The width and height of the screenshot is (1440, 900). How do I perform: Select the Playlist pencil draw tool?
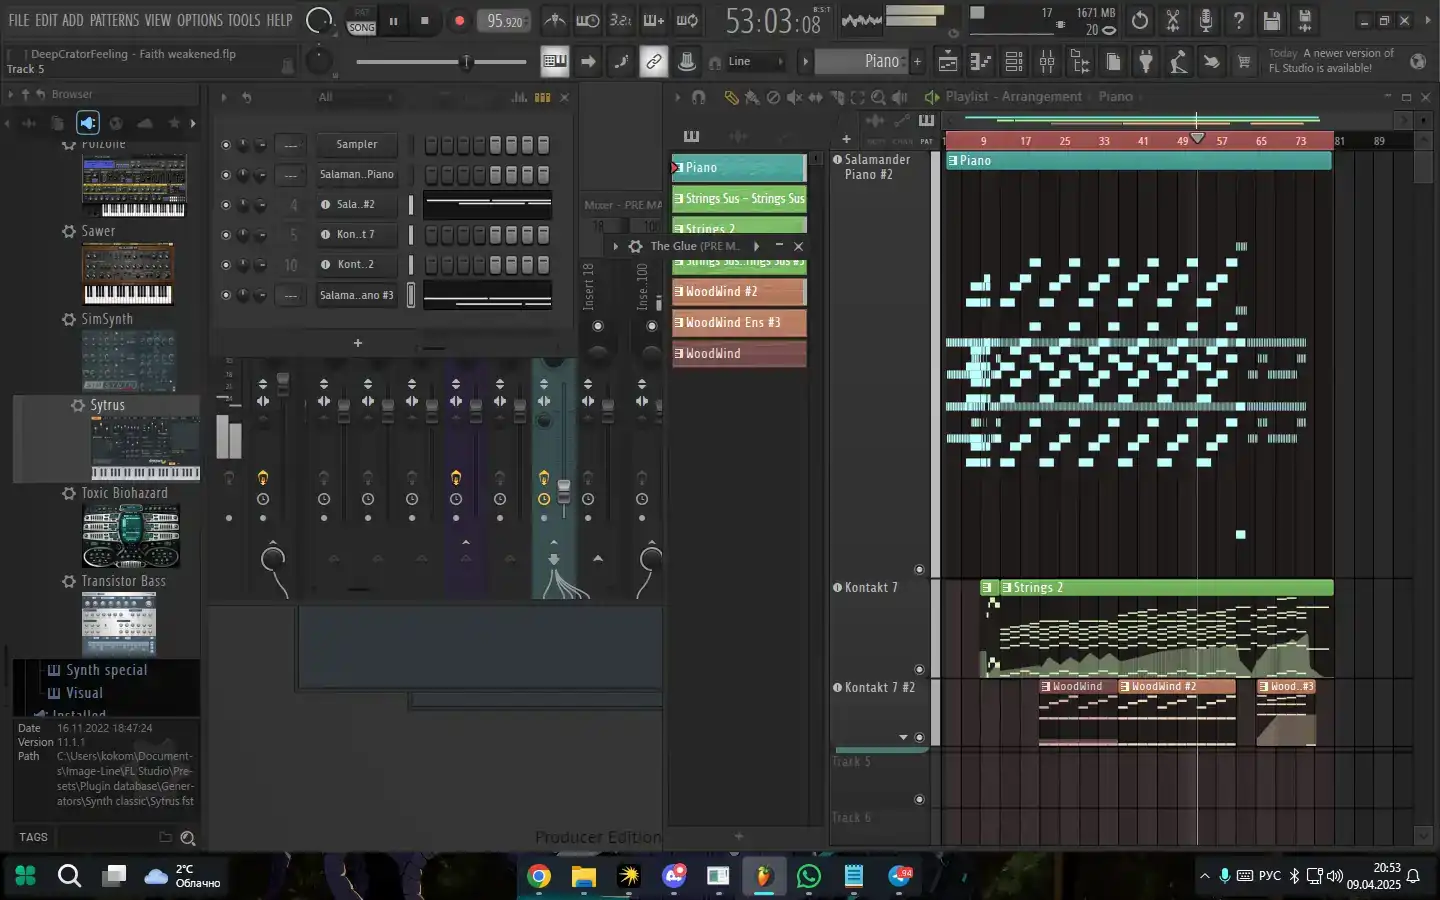coord(731,97)
